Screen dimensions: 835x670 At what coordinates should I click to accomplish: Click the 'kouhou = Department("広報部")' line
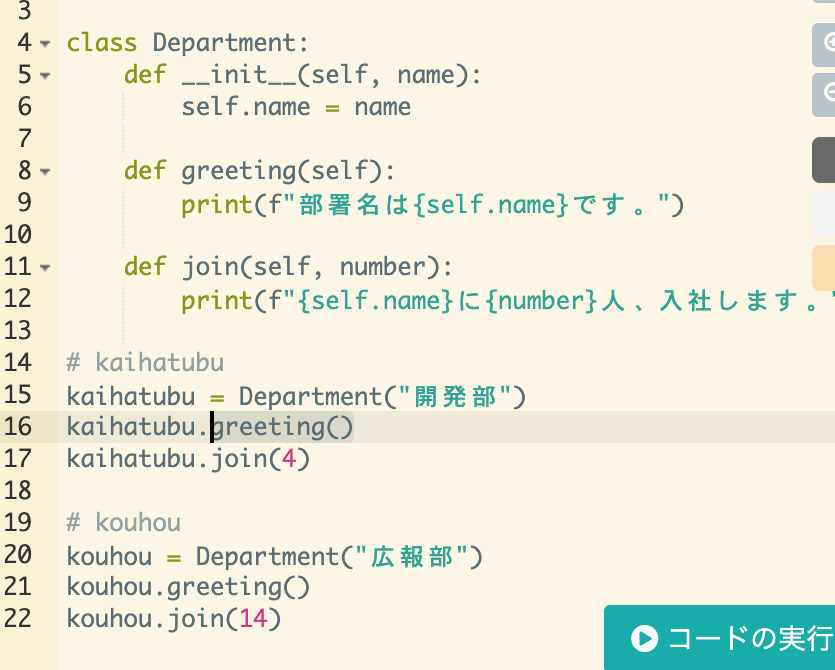click(x=275, y=556)
